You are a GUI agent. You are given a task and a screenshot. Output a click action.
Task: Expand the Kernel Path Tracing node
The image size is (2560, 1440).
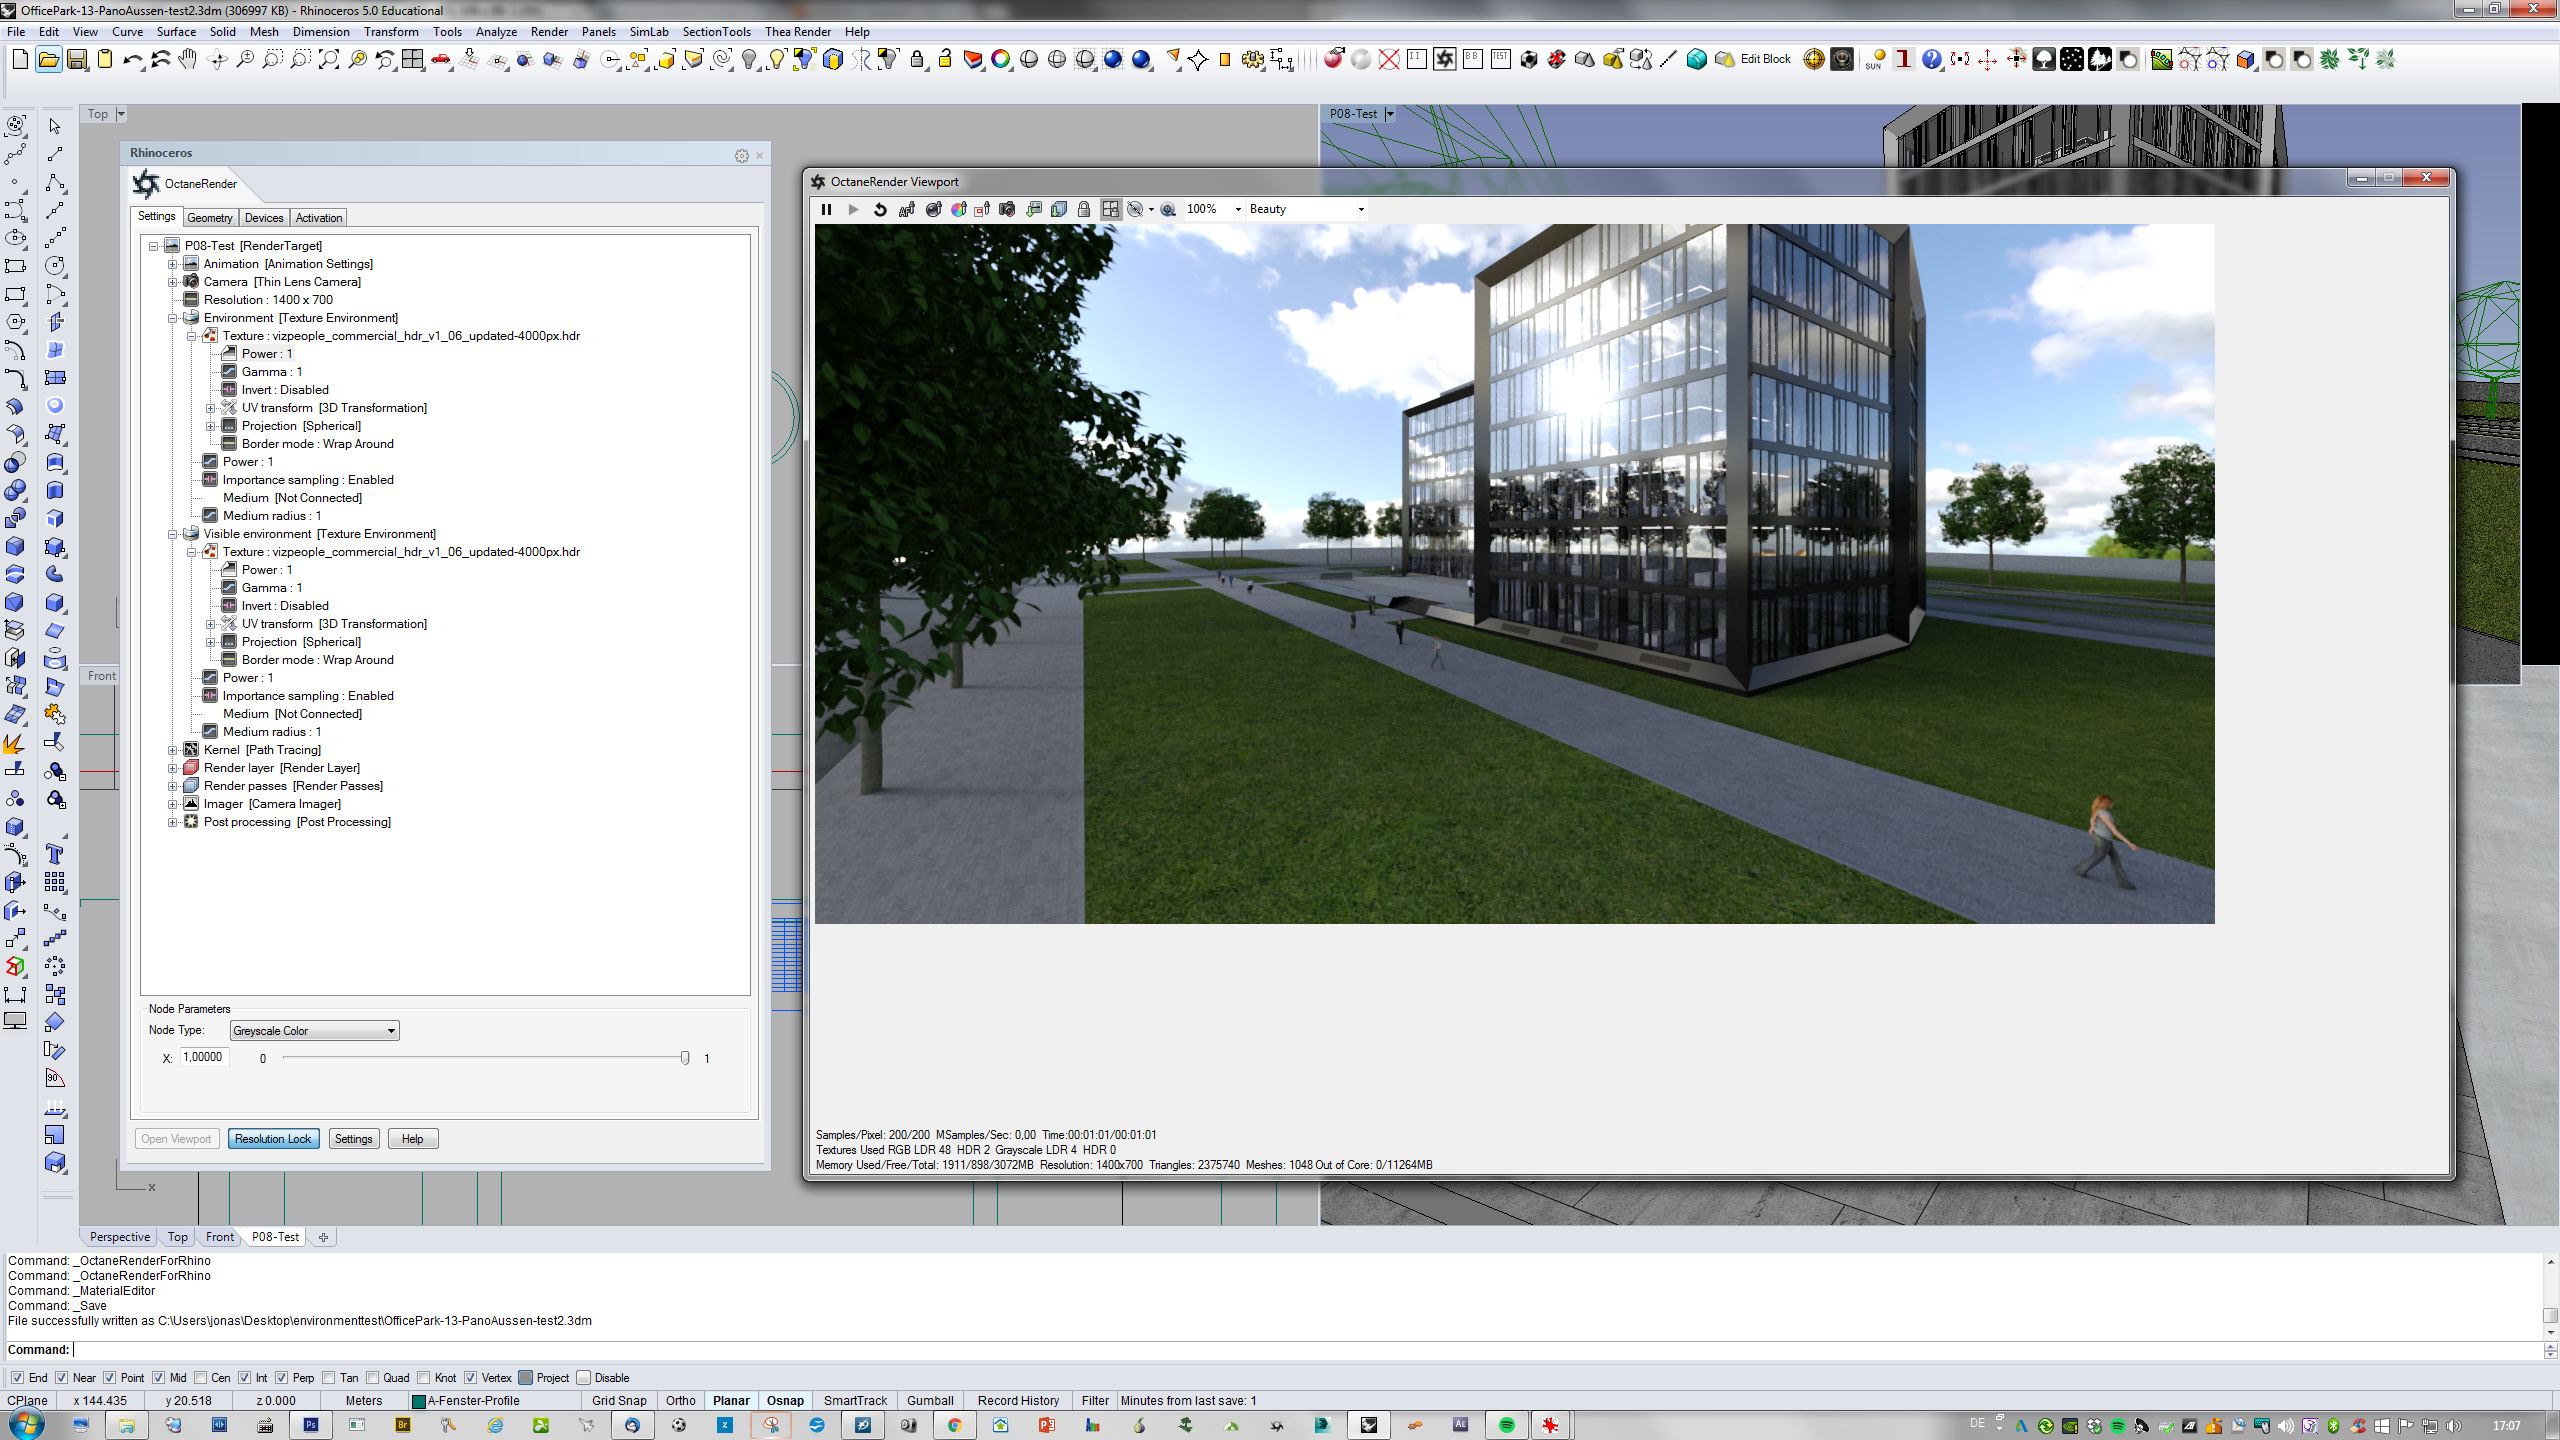point(172,750)
